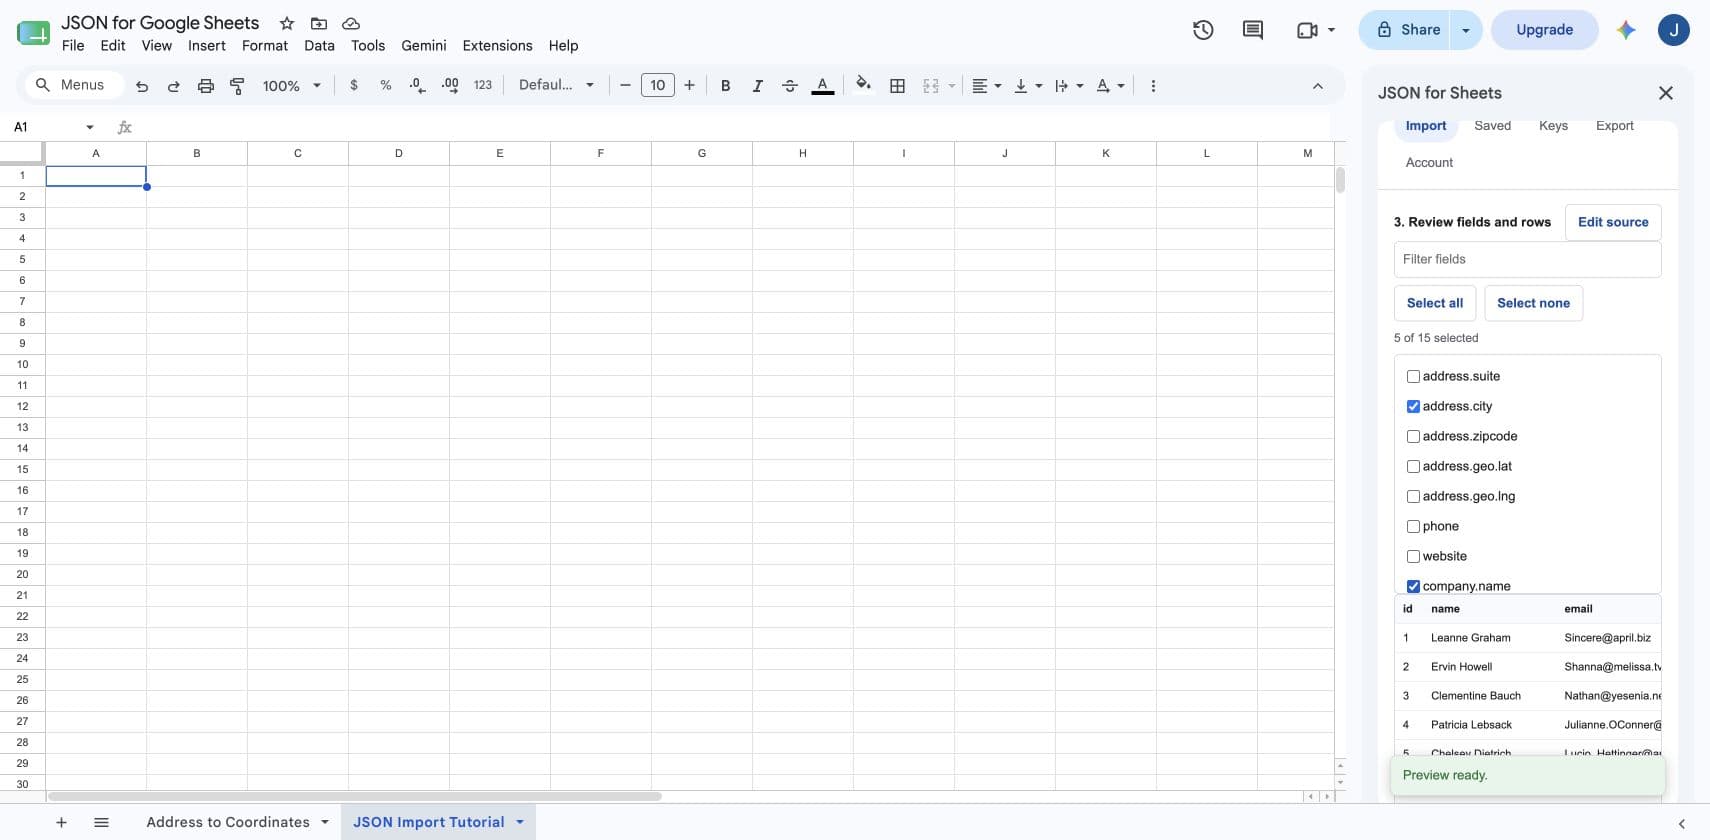Click the Edit source button
The height and width of the screenshot is (840, 1710).
coord(1613,222)
